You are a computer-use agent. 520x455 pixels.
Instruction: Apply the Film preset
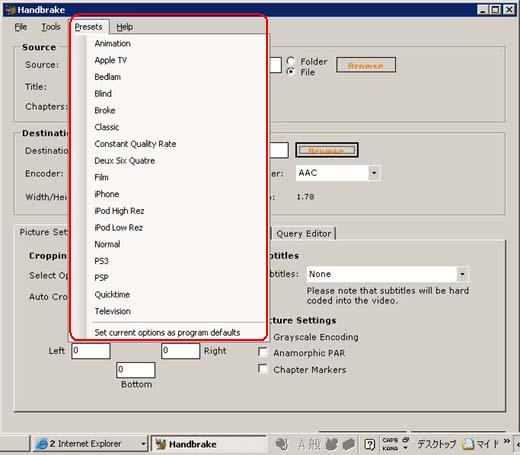[x=101, y=177]
